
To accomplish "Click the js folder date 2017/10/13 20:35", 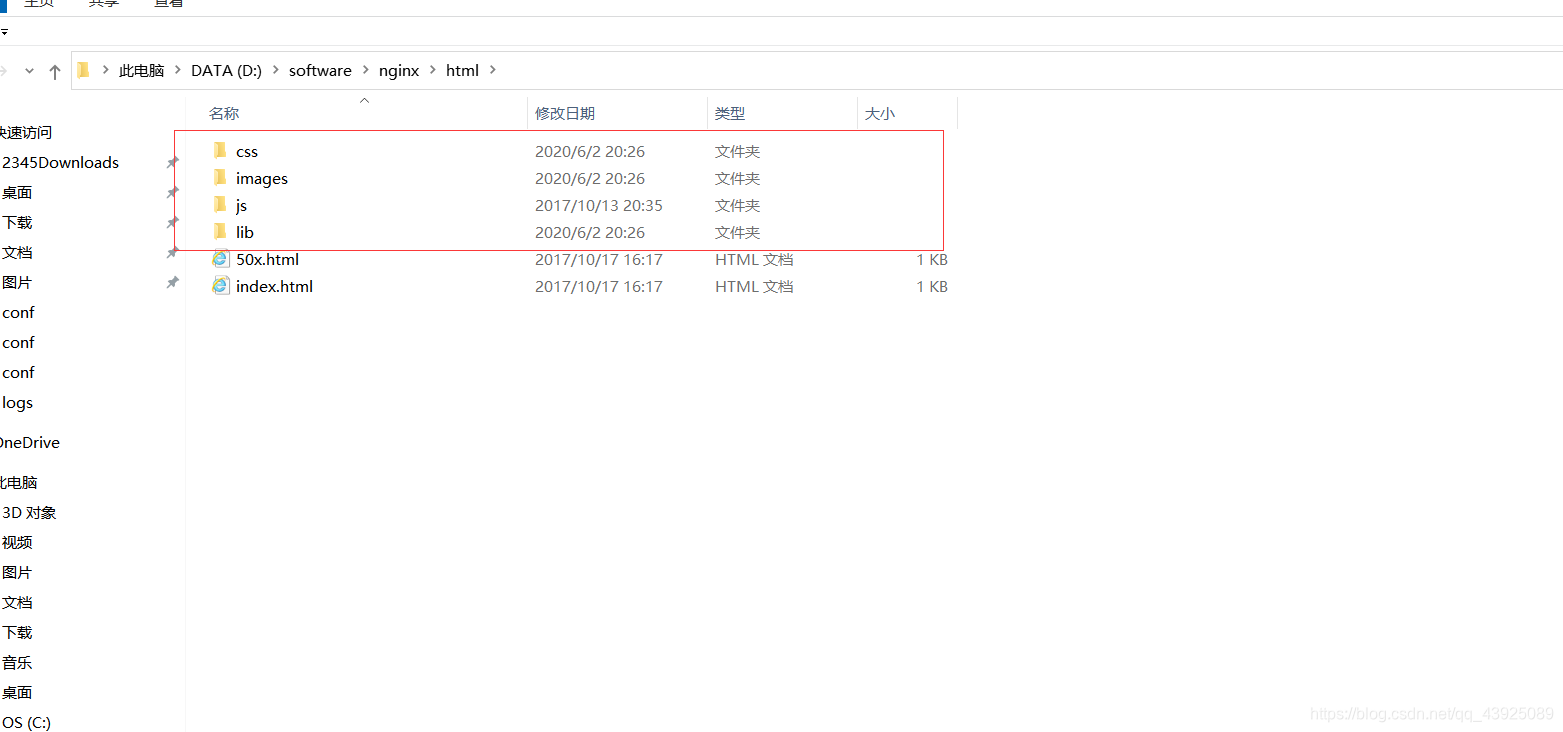I will [599, 206].
